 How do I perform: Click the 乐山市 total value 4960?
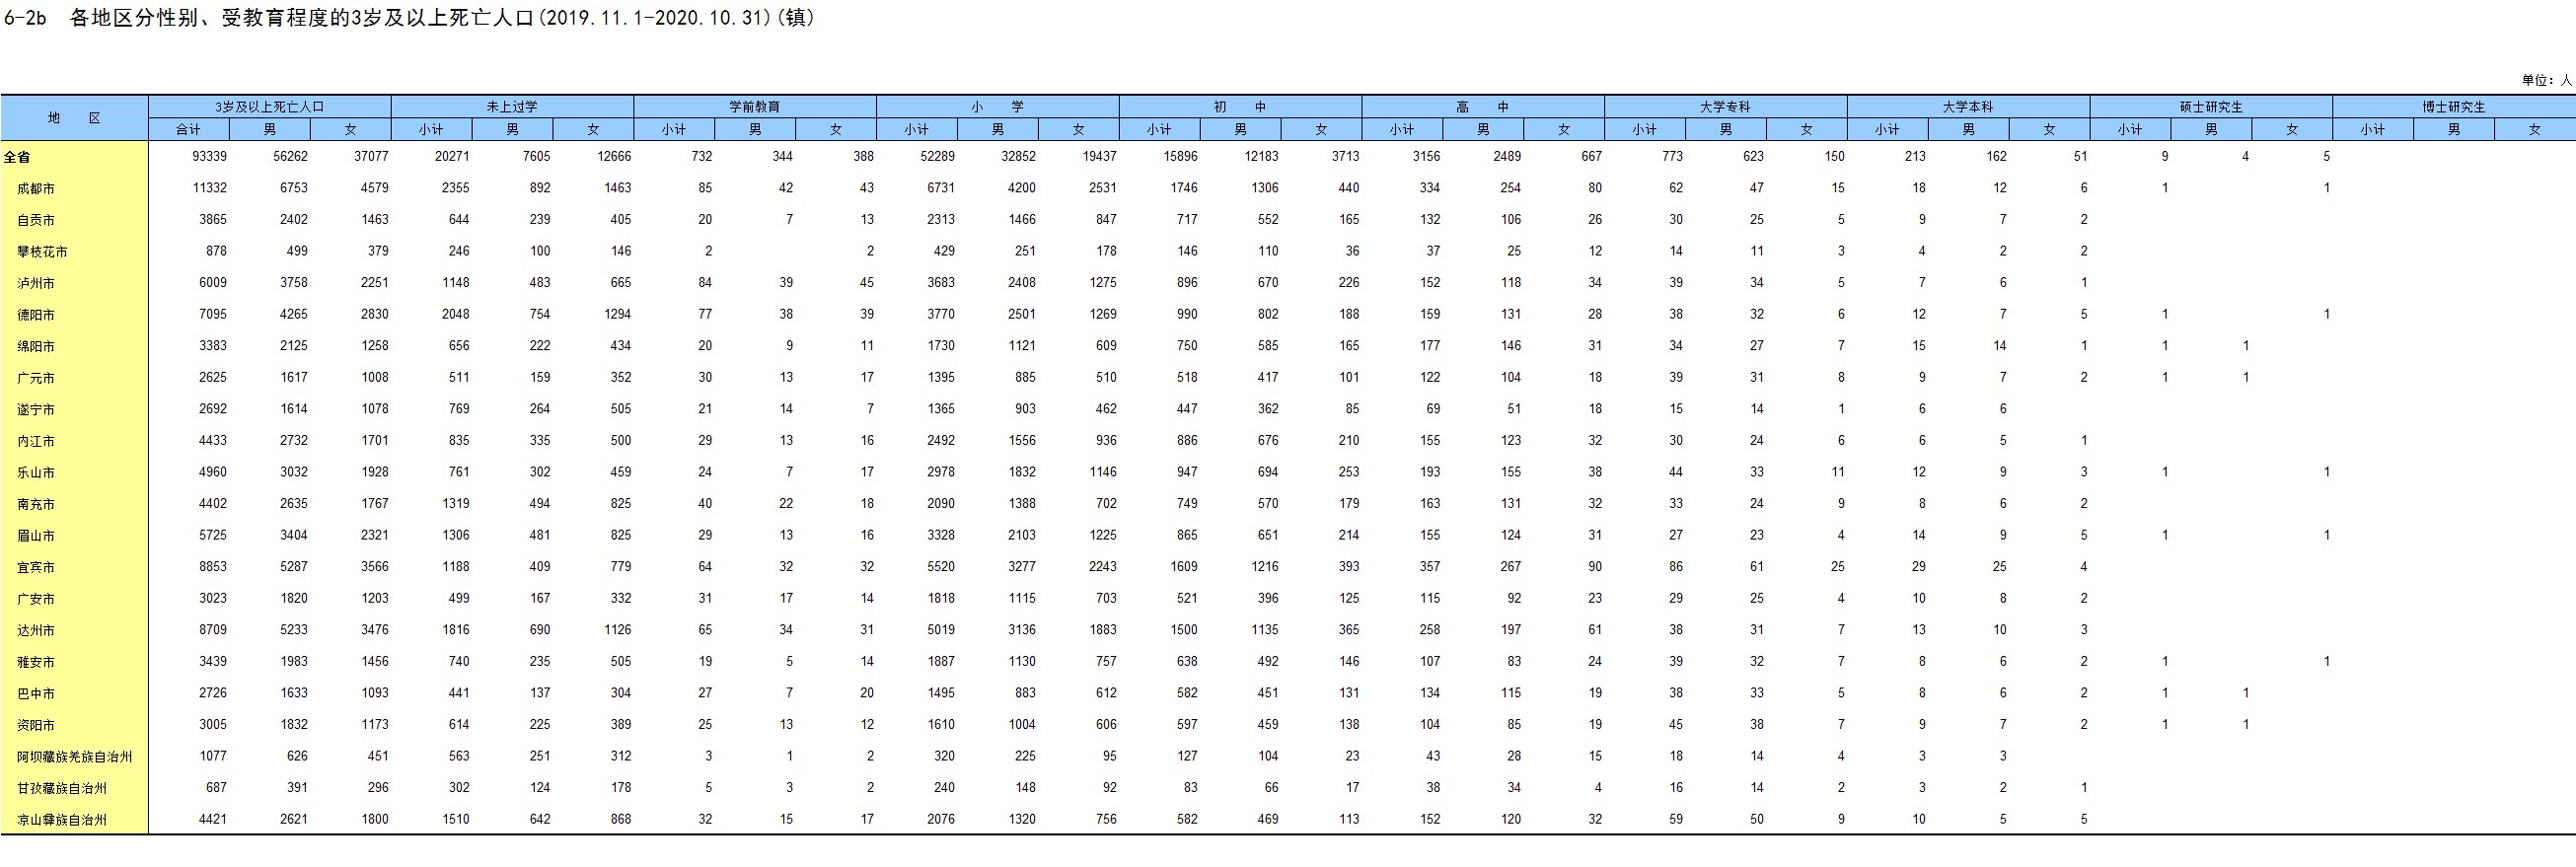coord(213,472)
